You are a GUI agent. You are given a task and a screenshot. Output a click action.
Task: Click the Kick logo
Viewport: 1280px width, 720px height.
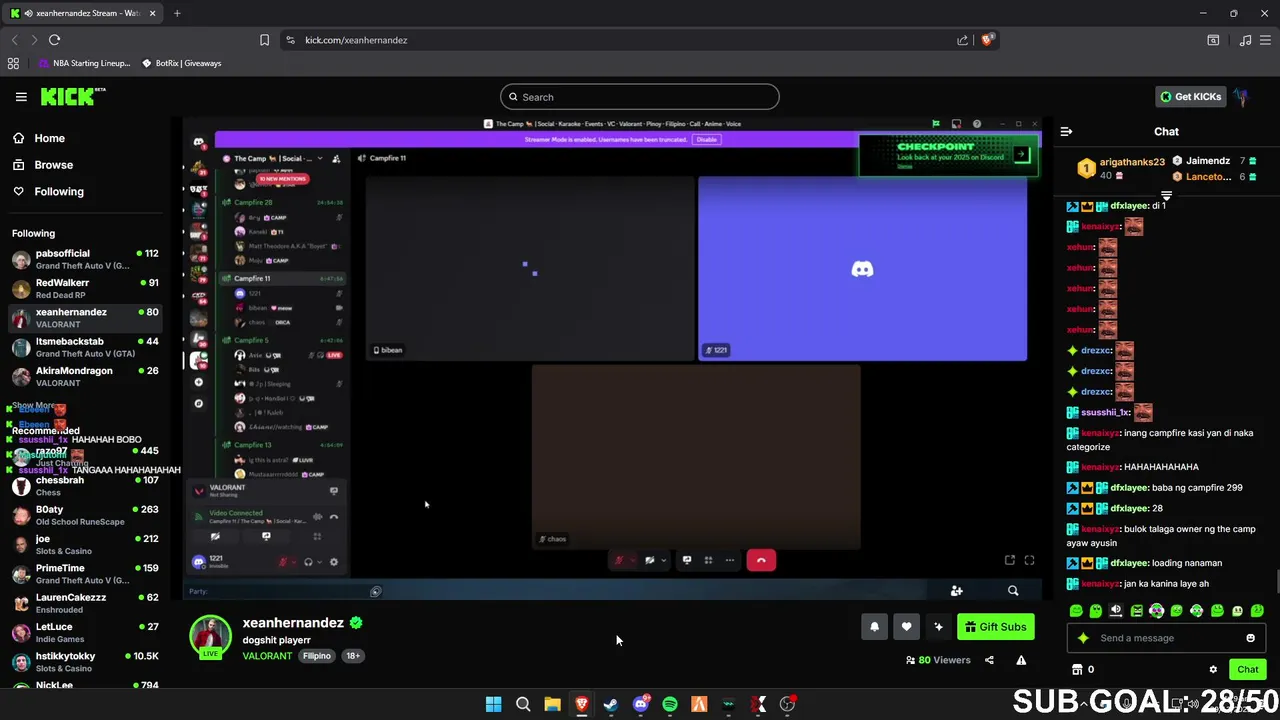(73, 96)
